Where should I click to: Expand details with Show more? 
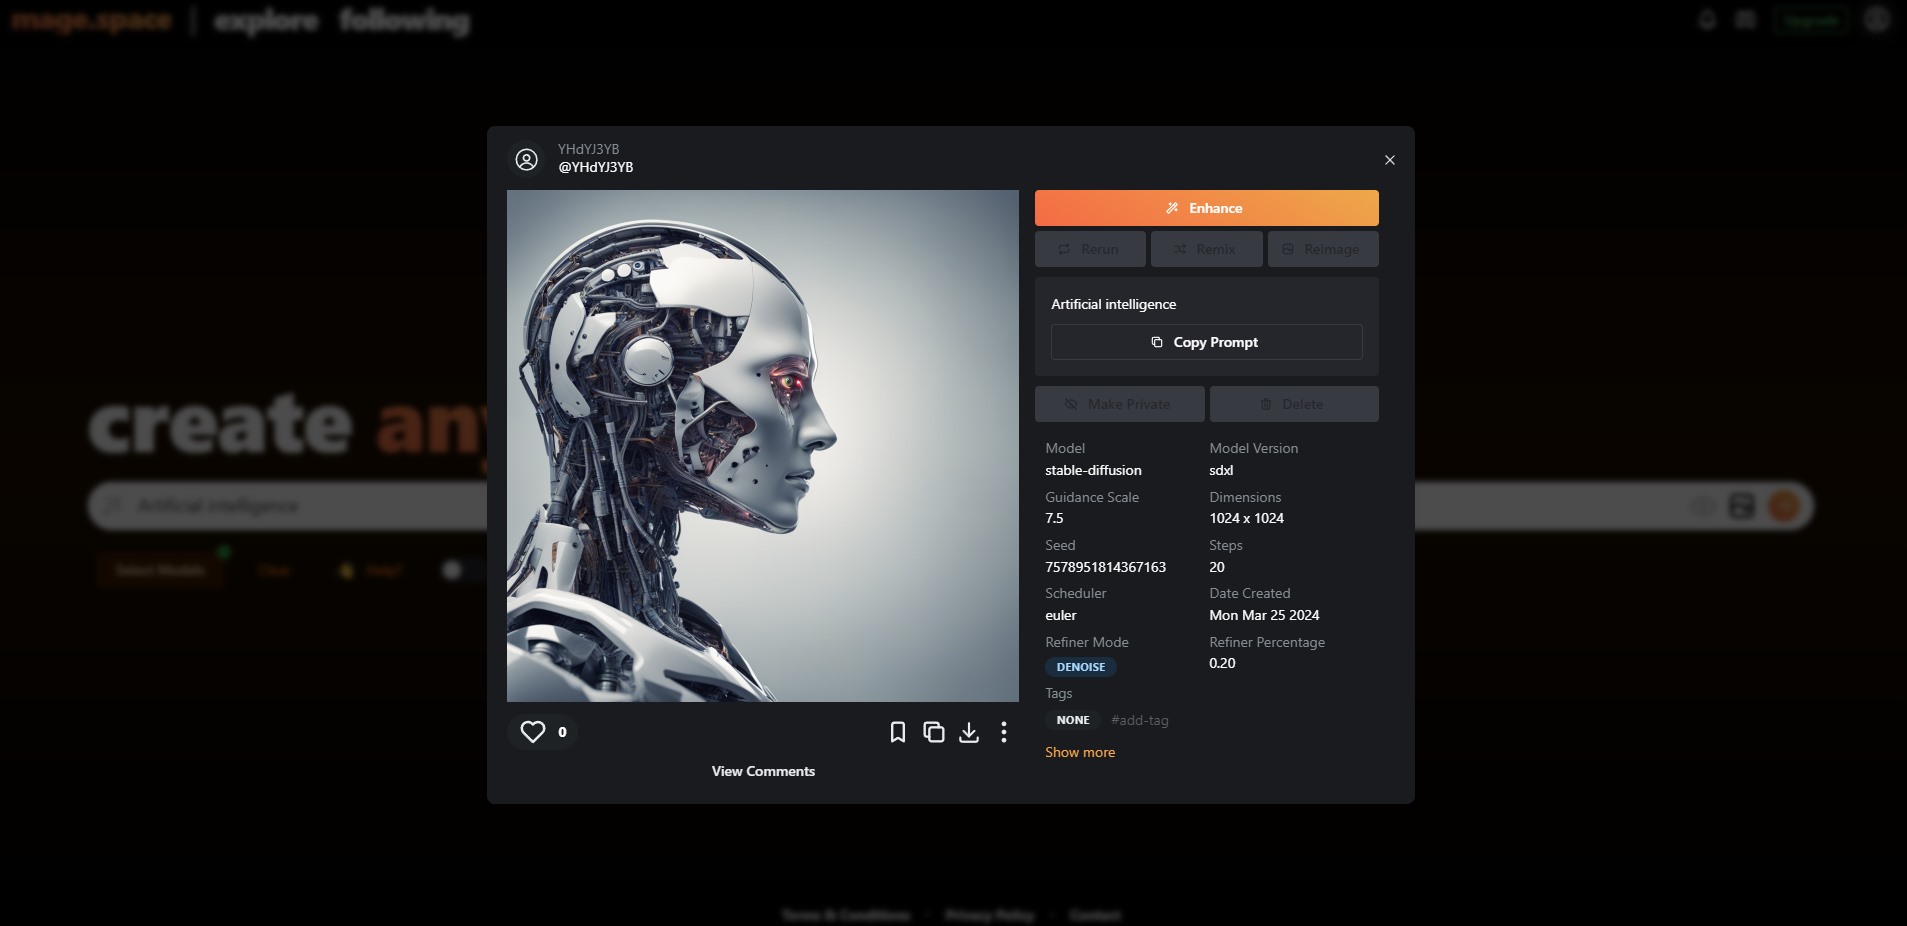tap(1080, 752)
